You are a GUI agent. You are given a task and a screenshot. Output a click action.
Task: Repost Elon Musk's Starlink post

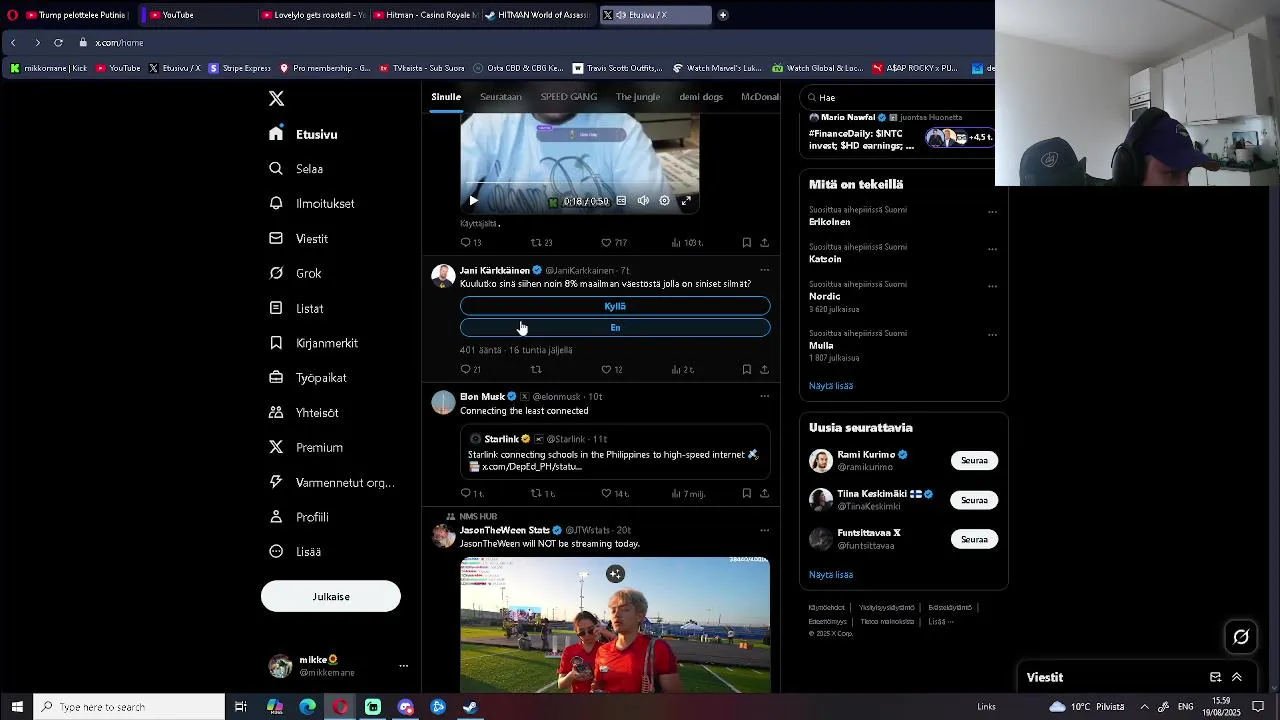click(x=542, y=493)
